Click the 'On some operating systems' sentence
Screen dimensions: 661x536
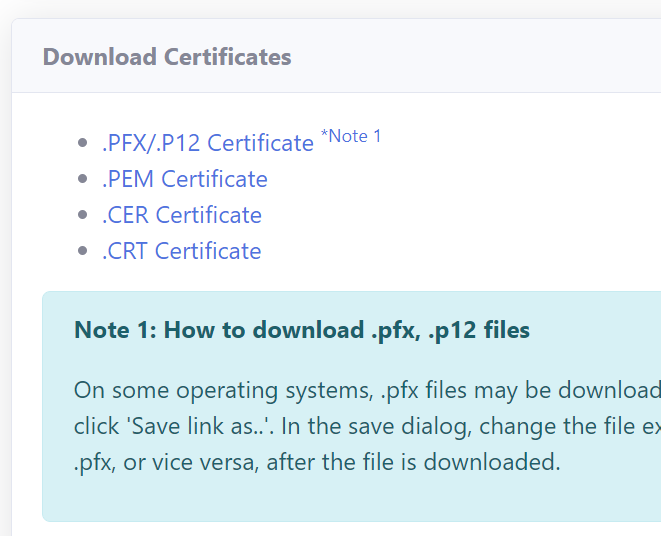tap(367, 390)
